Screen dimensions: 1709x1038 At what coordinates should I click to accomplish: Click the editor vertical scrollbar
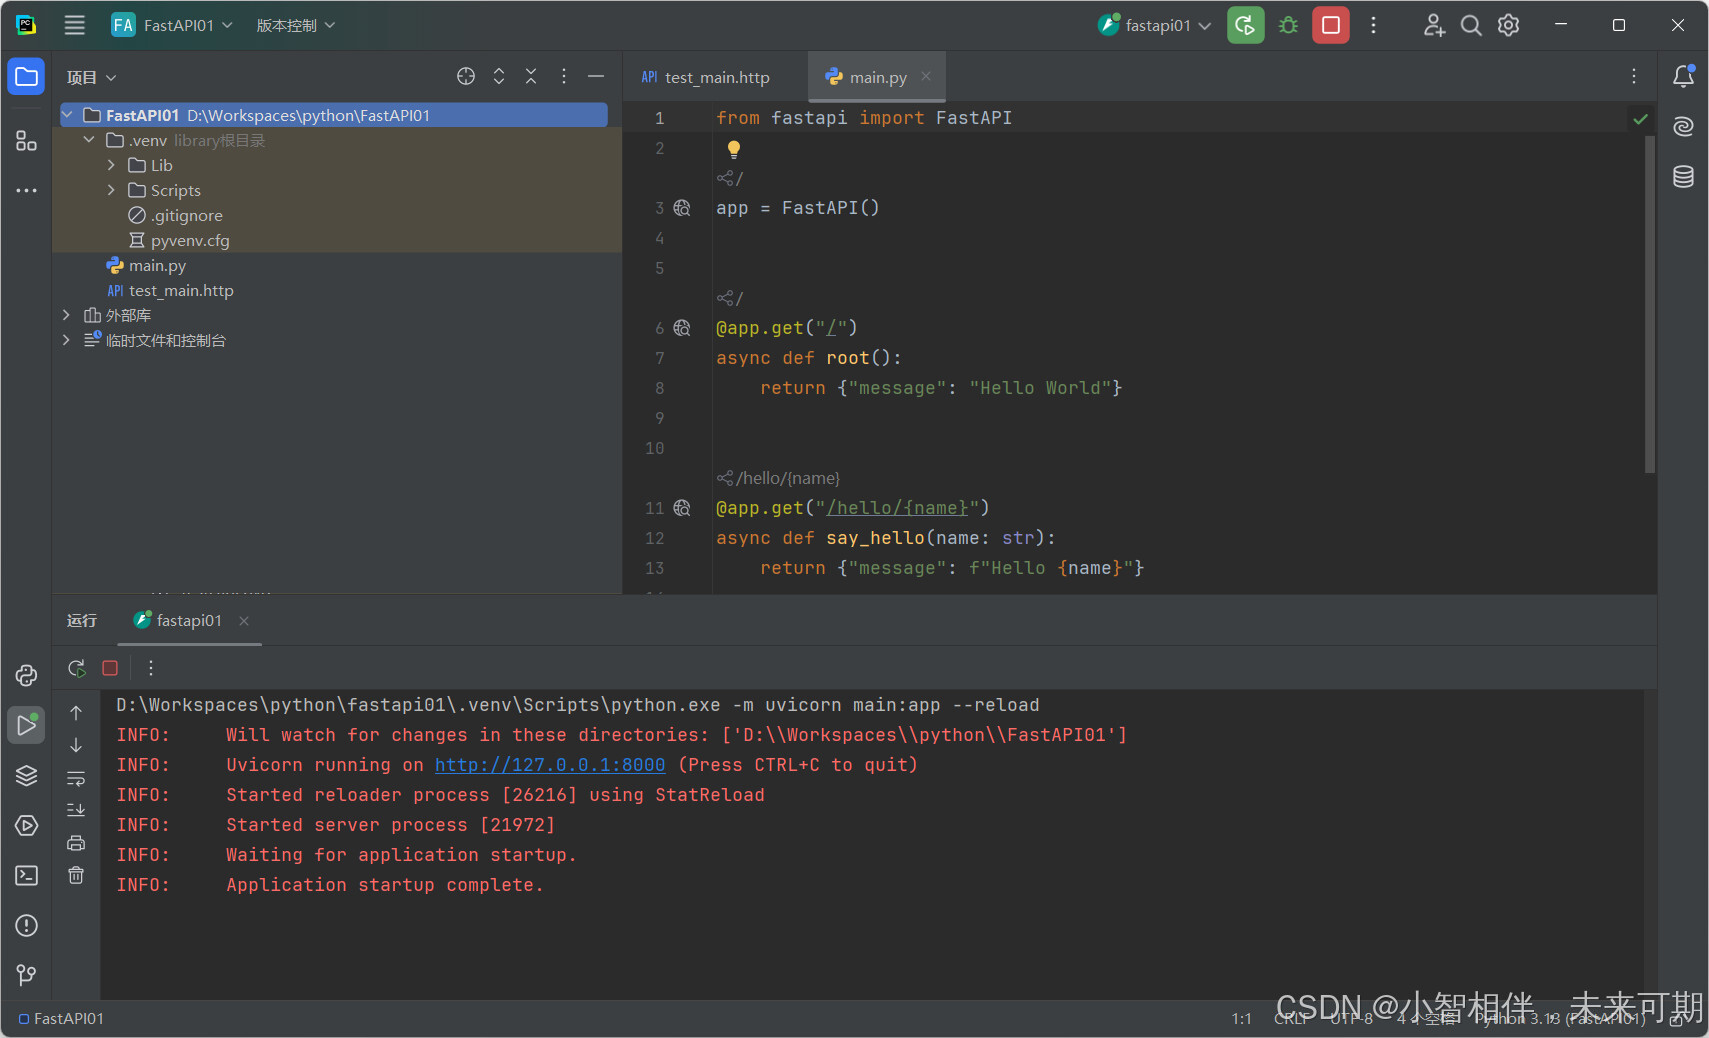1650,303
